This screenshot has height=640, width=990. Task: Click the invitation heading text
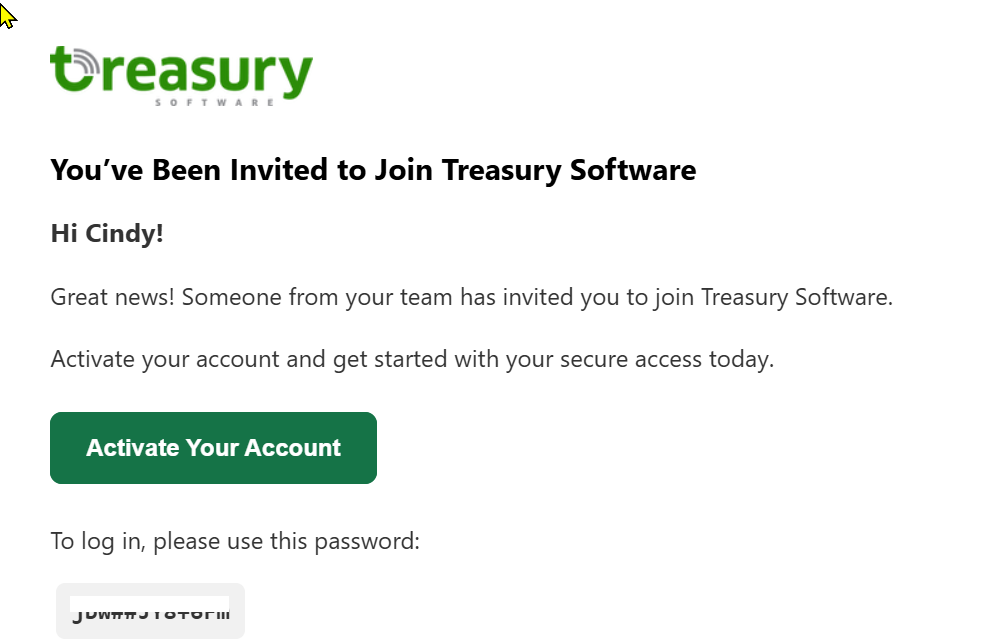coord(373,170)
